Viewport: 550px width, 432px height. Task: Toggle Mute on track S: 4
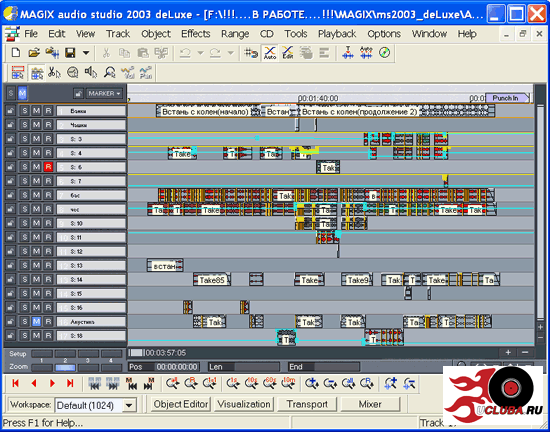36,153
